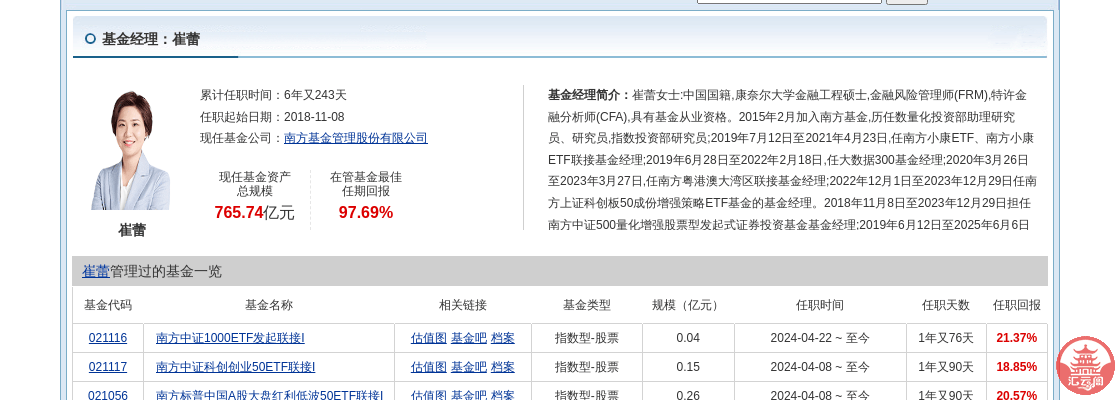Click 任职起始日期 2018-11-08 text
The height and width of the screenshot is (400, 1120).
tap(272, 116)
